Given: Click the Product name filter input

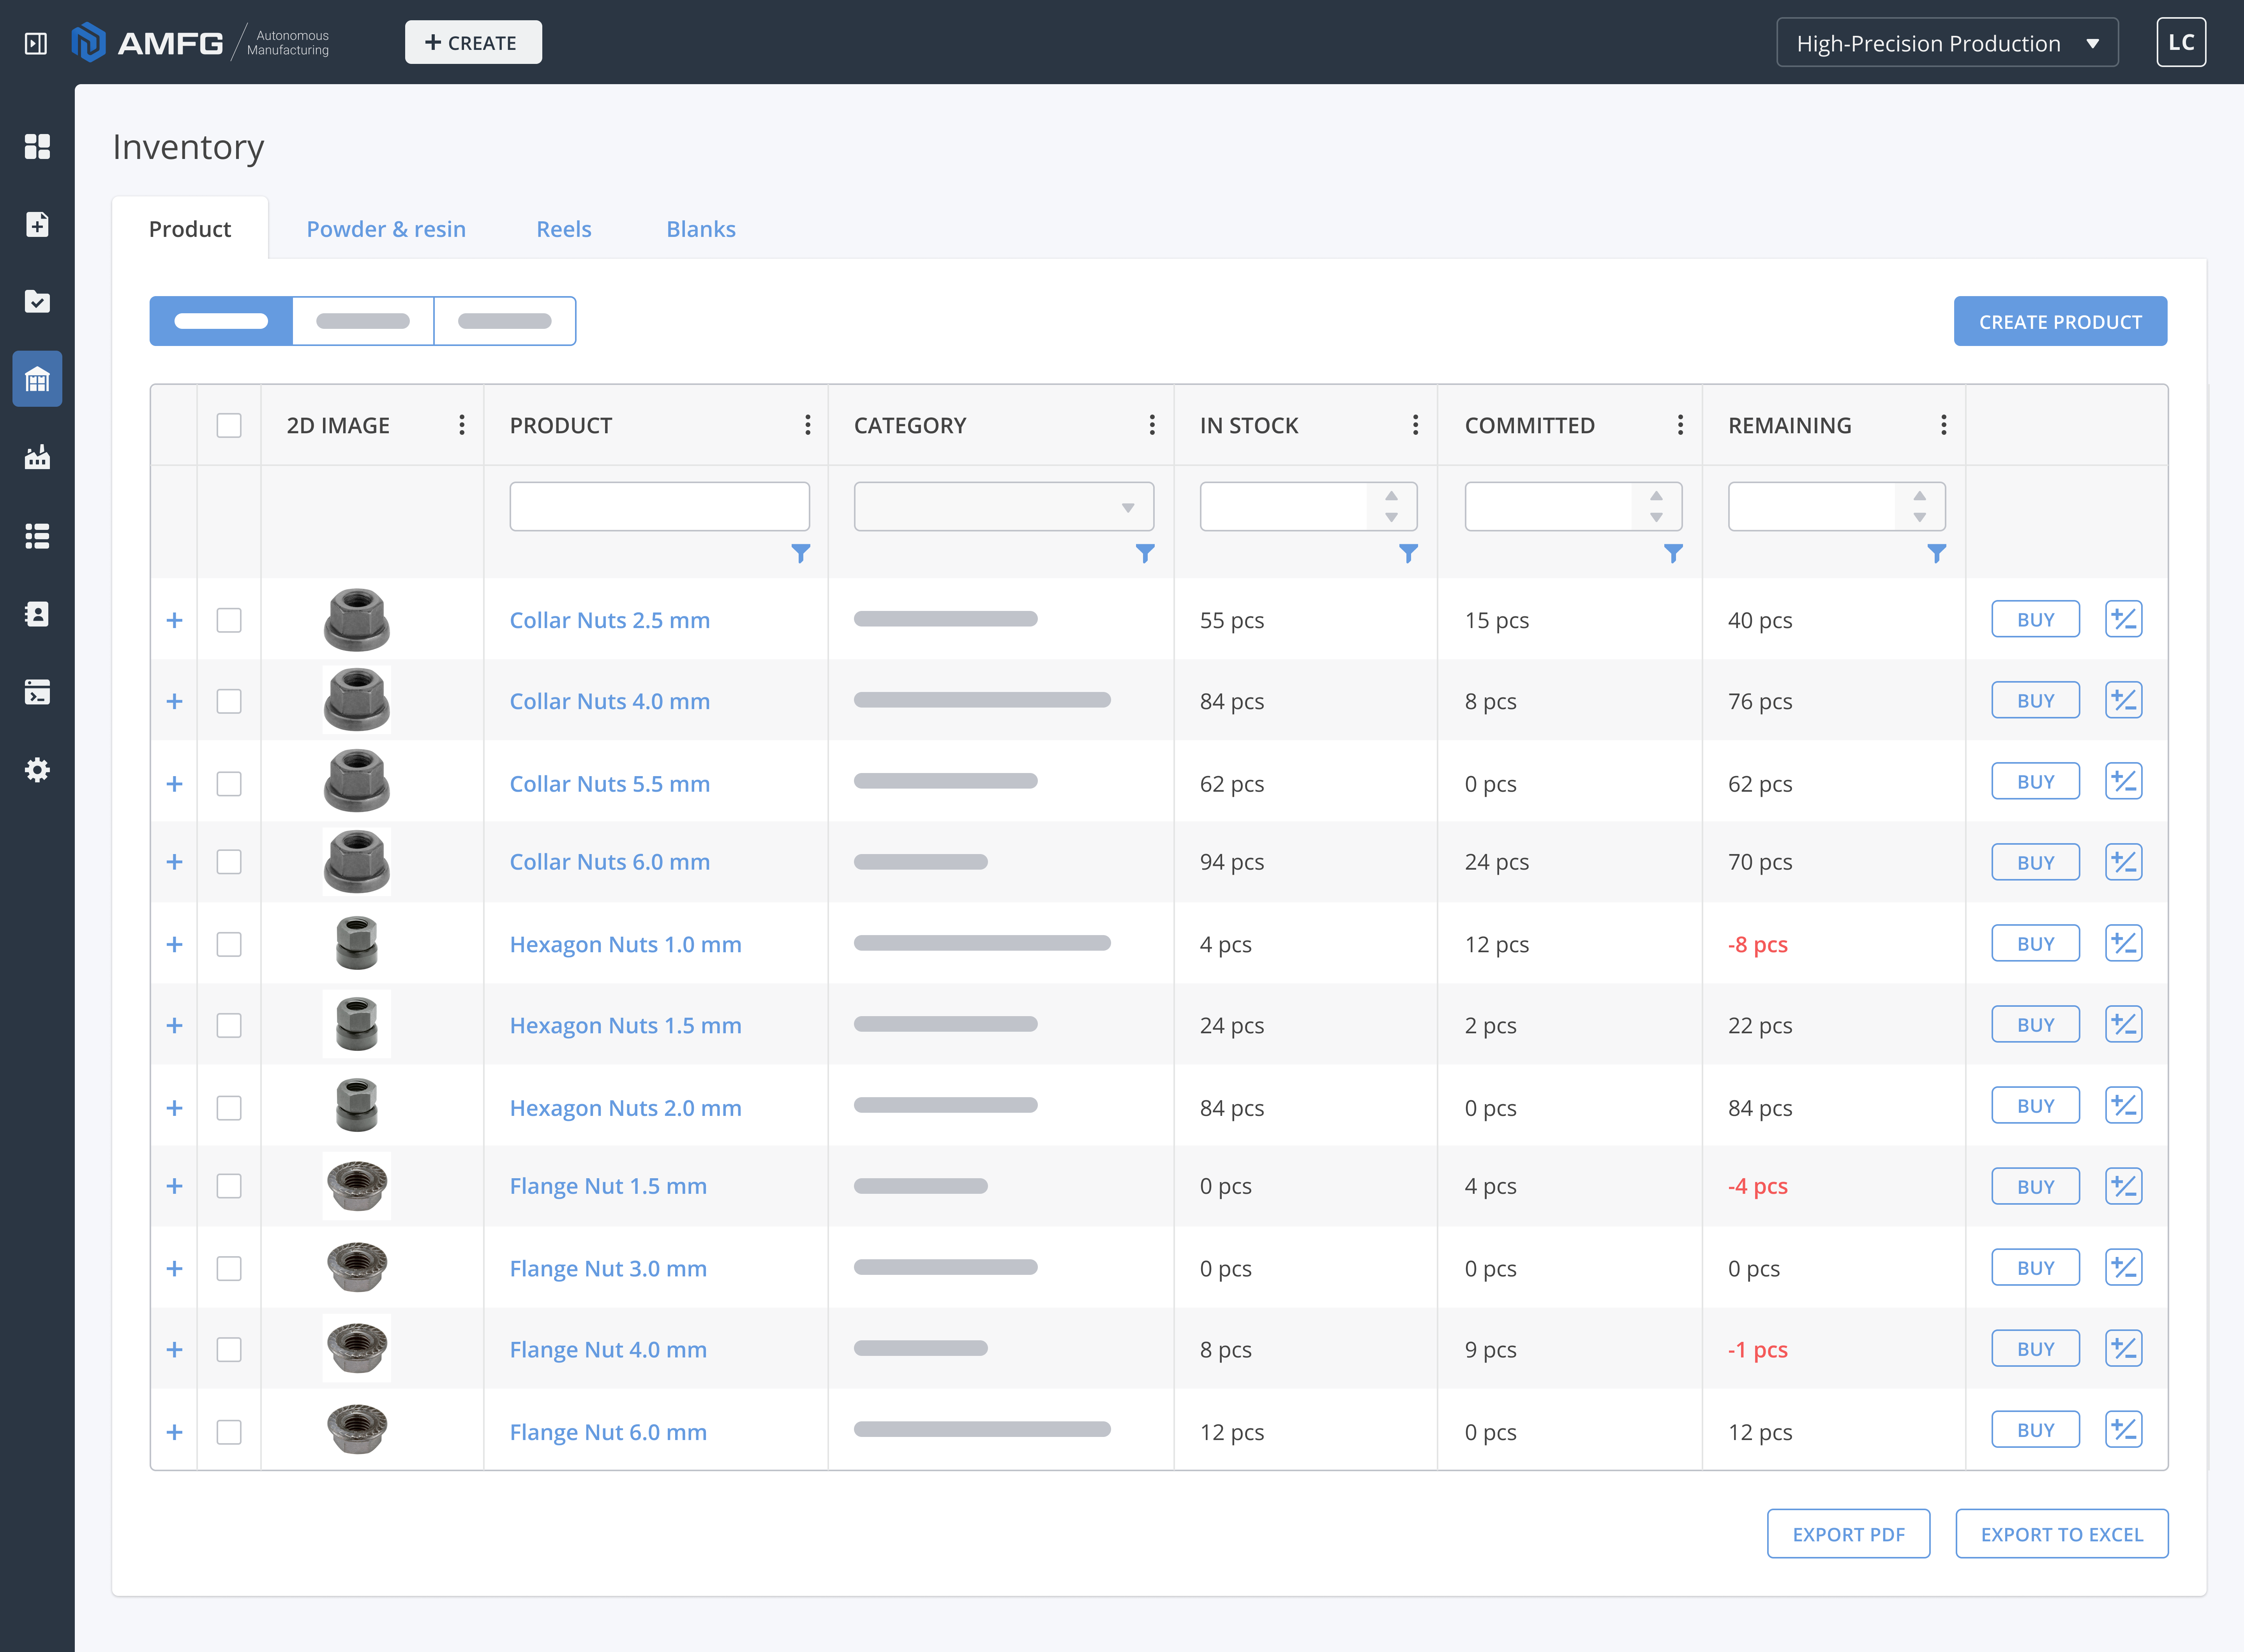Looking at the screenshot, I should click(x=659, y=507).
